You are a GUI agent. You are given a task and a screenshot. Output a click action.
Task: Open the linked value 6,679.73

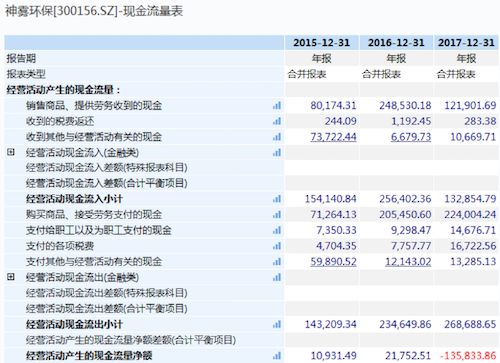click(411, 137)
